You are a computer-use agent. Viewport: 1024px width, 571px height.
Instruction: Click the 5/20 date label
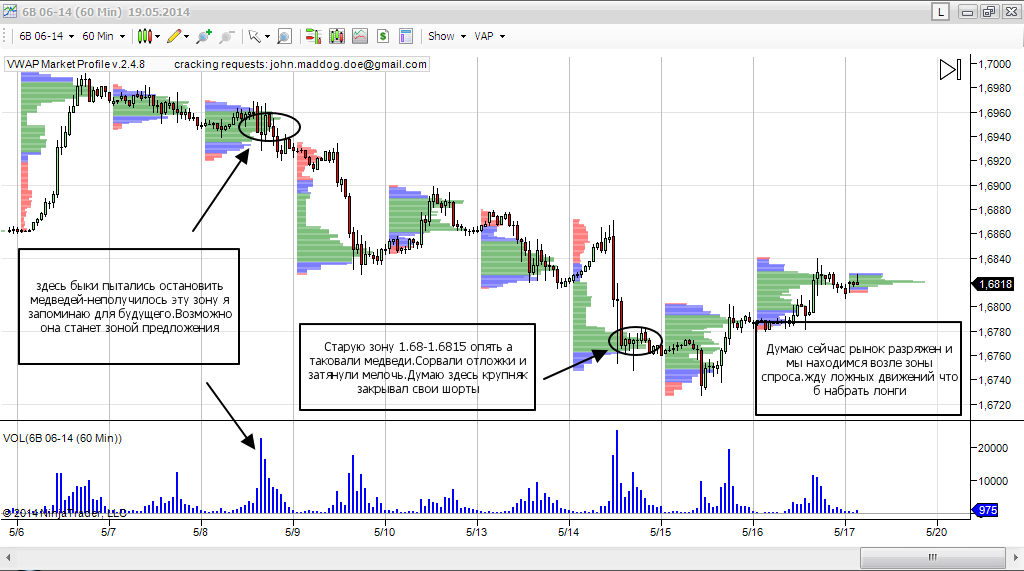[936, 532]
